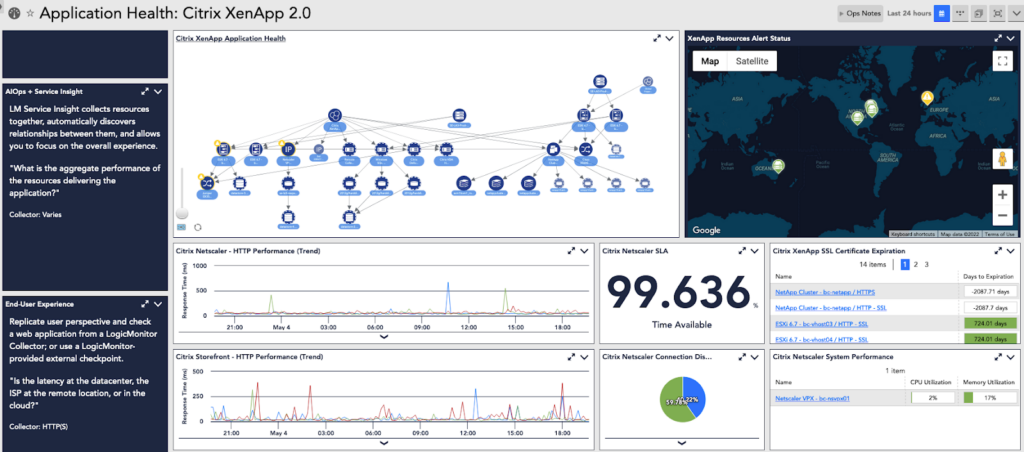Open SSL Certificate Expiration widget menu chevron

[1011, 250]
